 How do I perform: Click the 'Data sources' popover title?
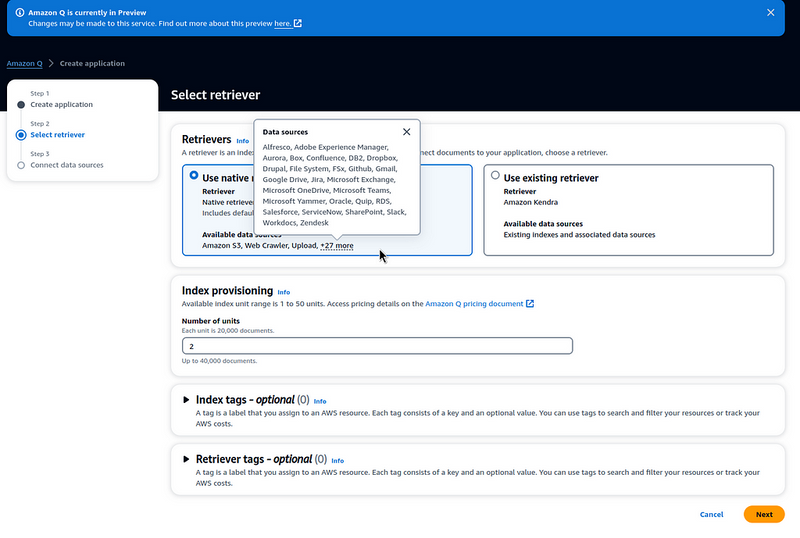tap(285, 132)
